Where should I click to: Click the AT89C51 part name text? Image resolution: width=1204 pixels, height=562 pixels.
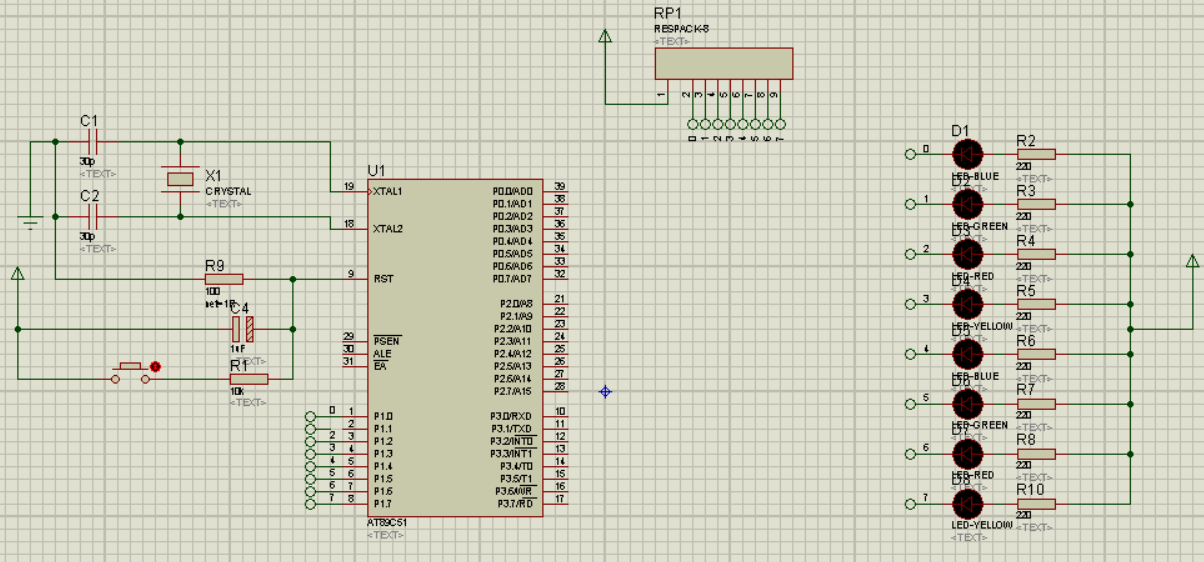pyautogui.click(x=387, y=523)
